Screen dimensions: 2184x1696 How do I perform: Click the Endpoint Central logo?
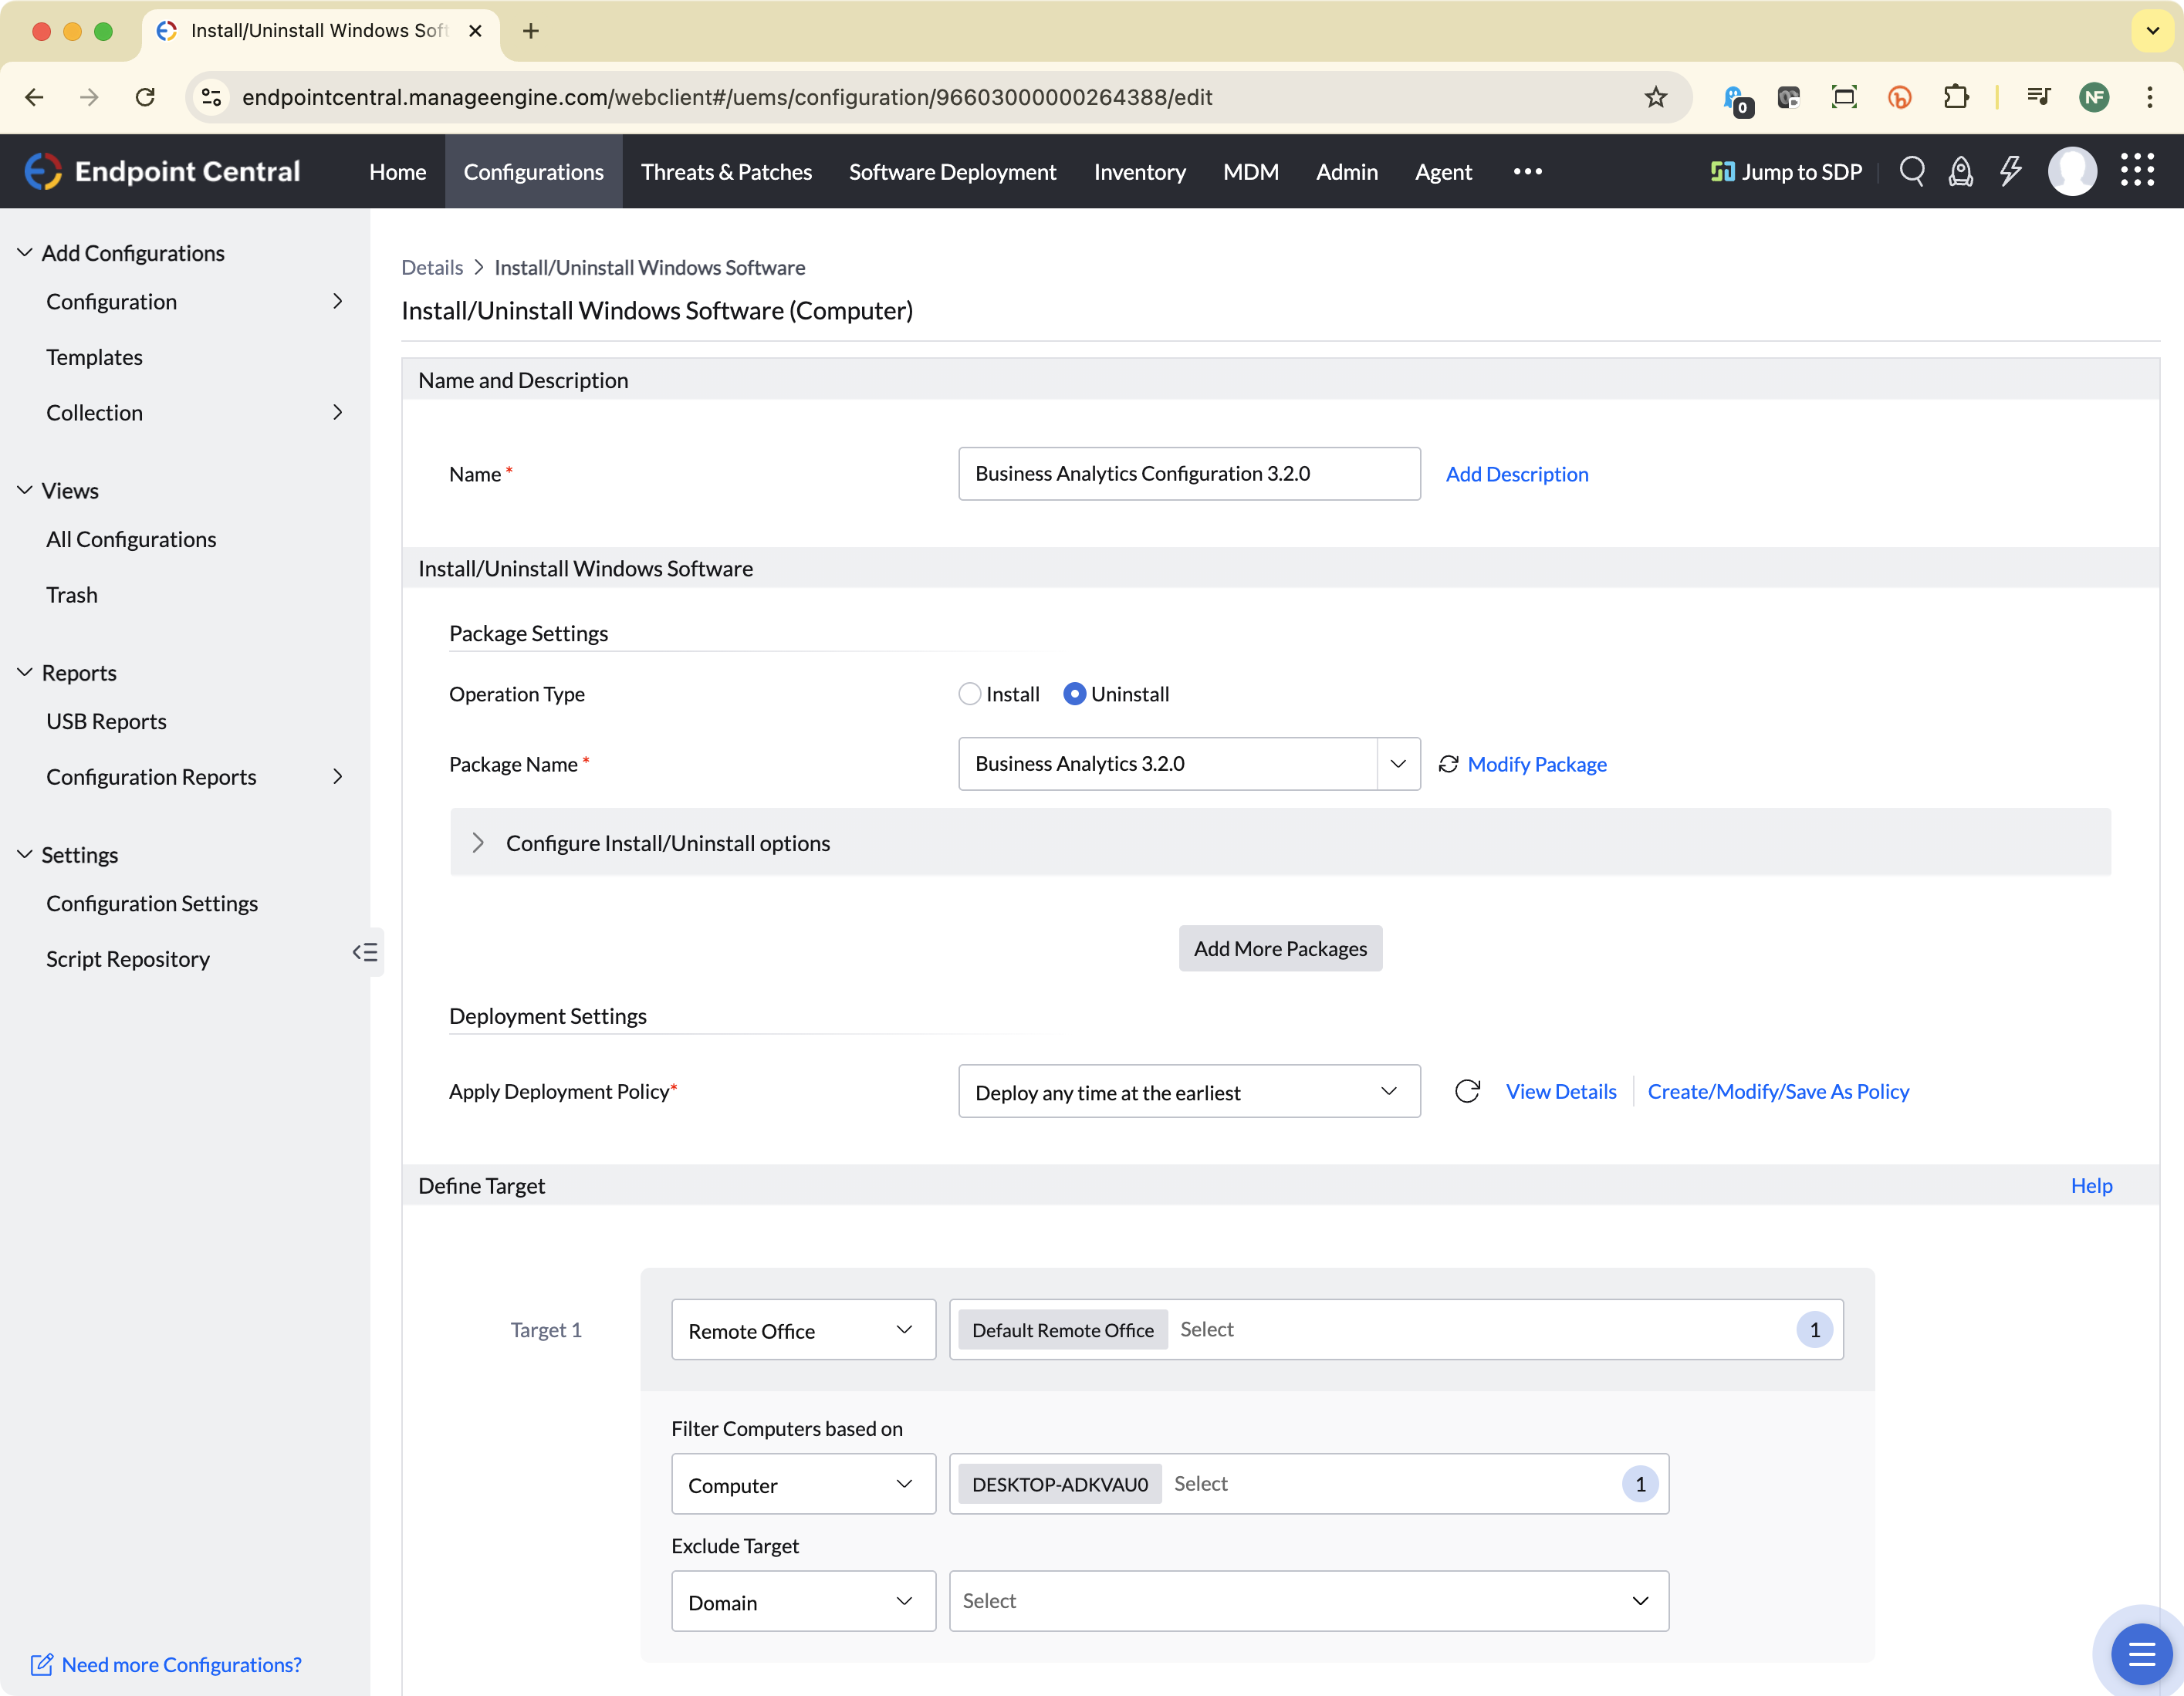pyautogui.click(x=162, y=171)
